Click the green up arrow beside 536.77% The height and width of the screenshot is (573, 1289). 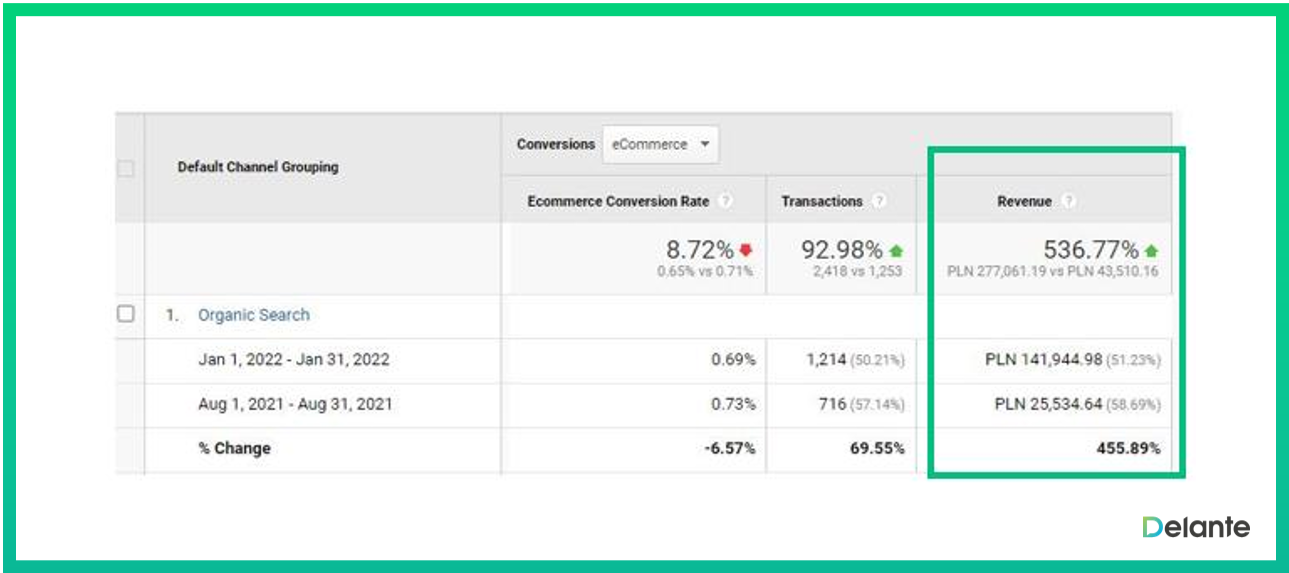click(x=1151, y=251)
